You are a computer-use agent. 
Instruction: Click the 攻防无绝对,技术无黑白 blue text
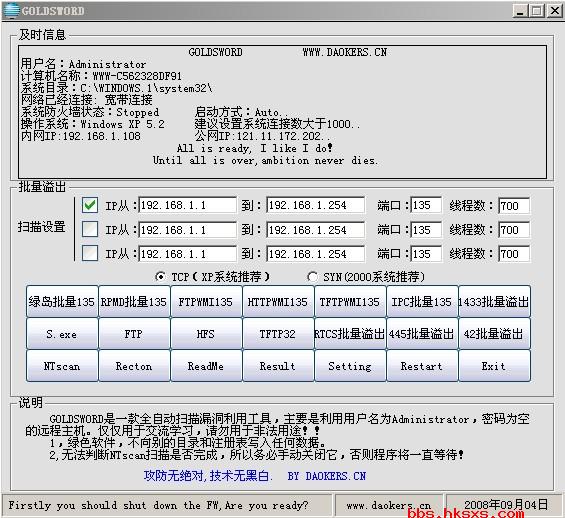[x=208, y=476]
